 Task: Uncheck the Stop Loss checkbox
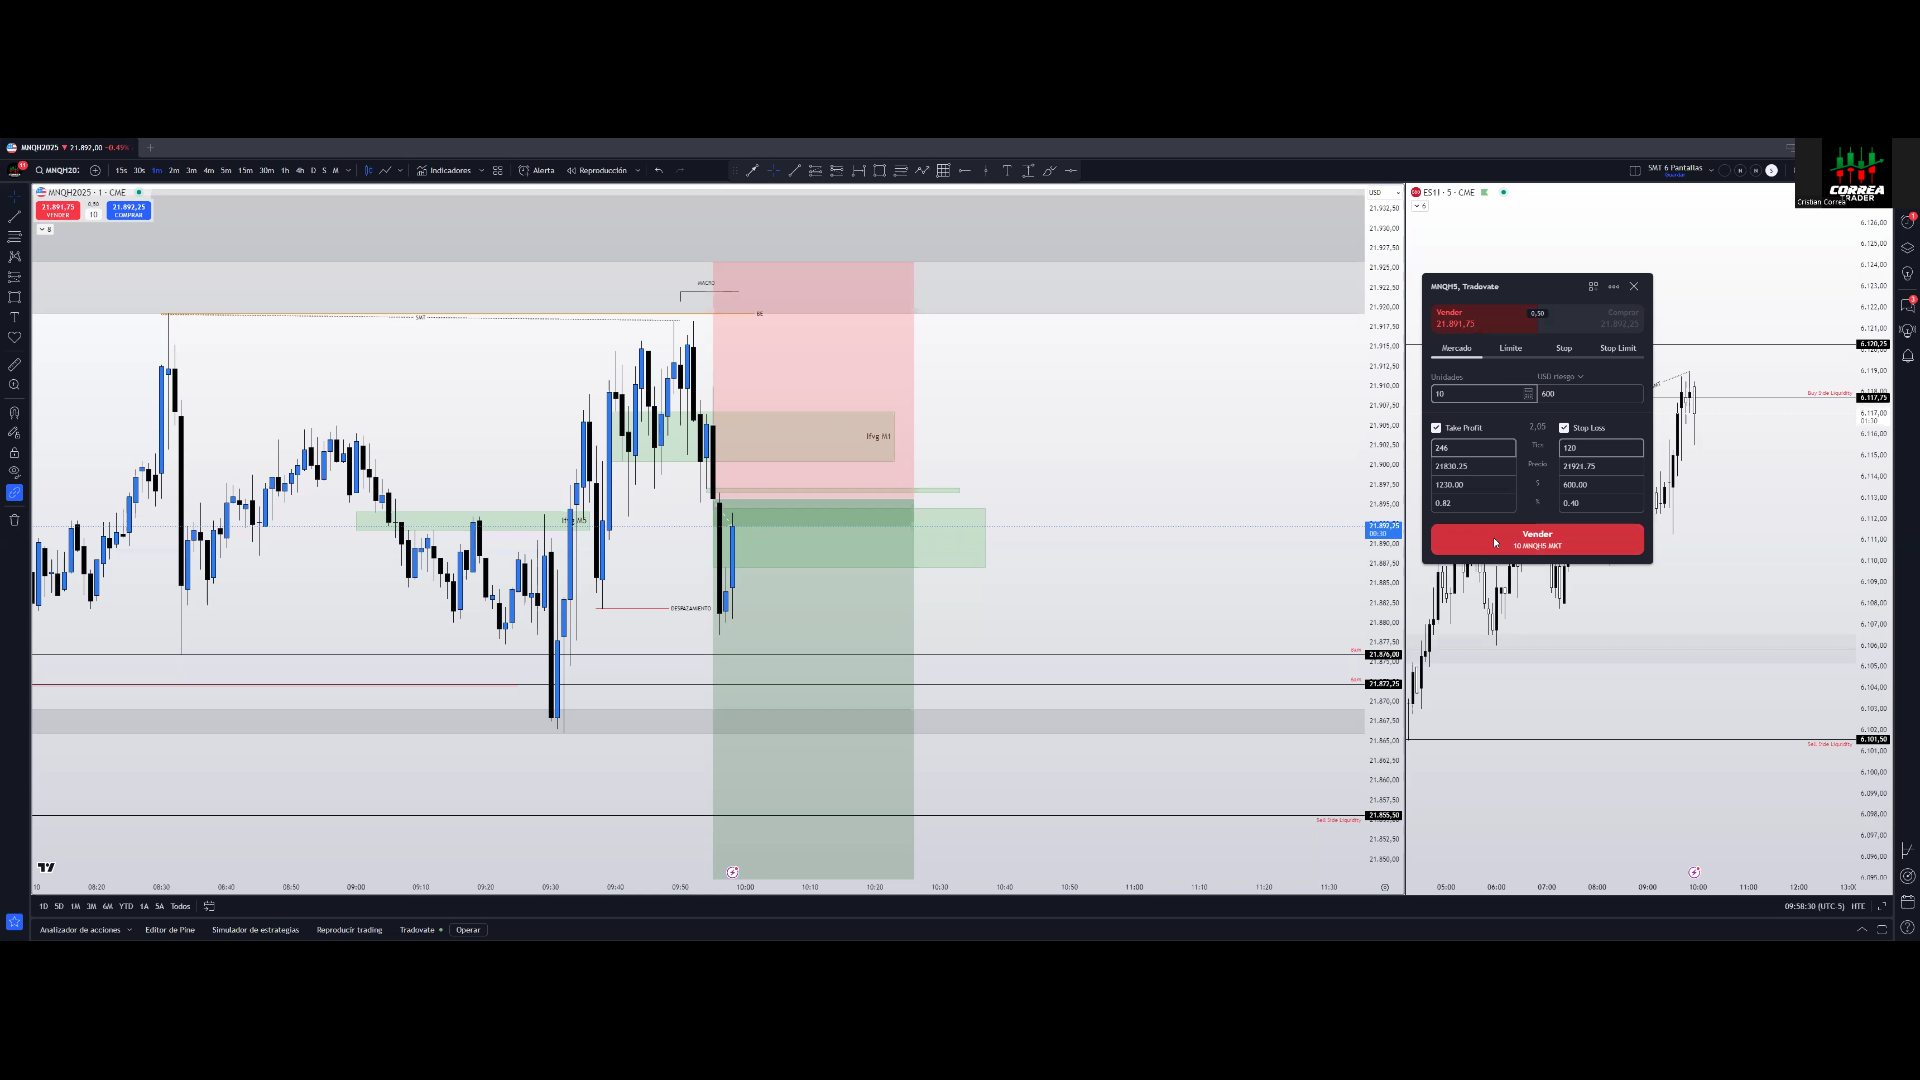(1564, 428)
